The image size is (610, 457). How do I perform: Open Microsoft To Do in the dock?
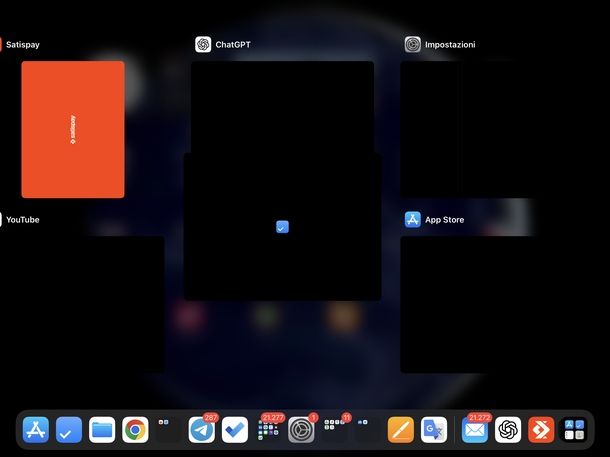[235, 430]
